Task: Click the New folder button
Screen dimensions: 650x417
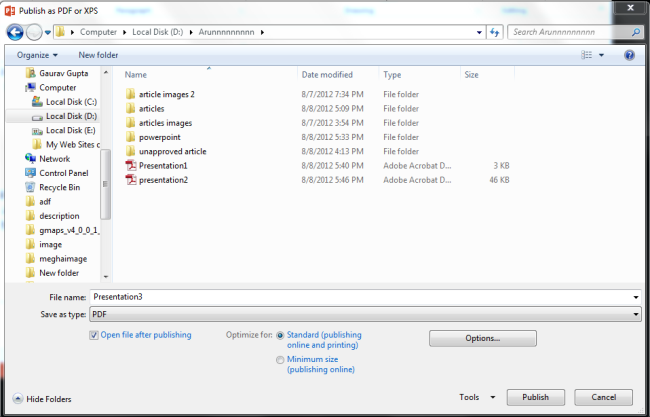Action: 98,55
